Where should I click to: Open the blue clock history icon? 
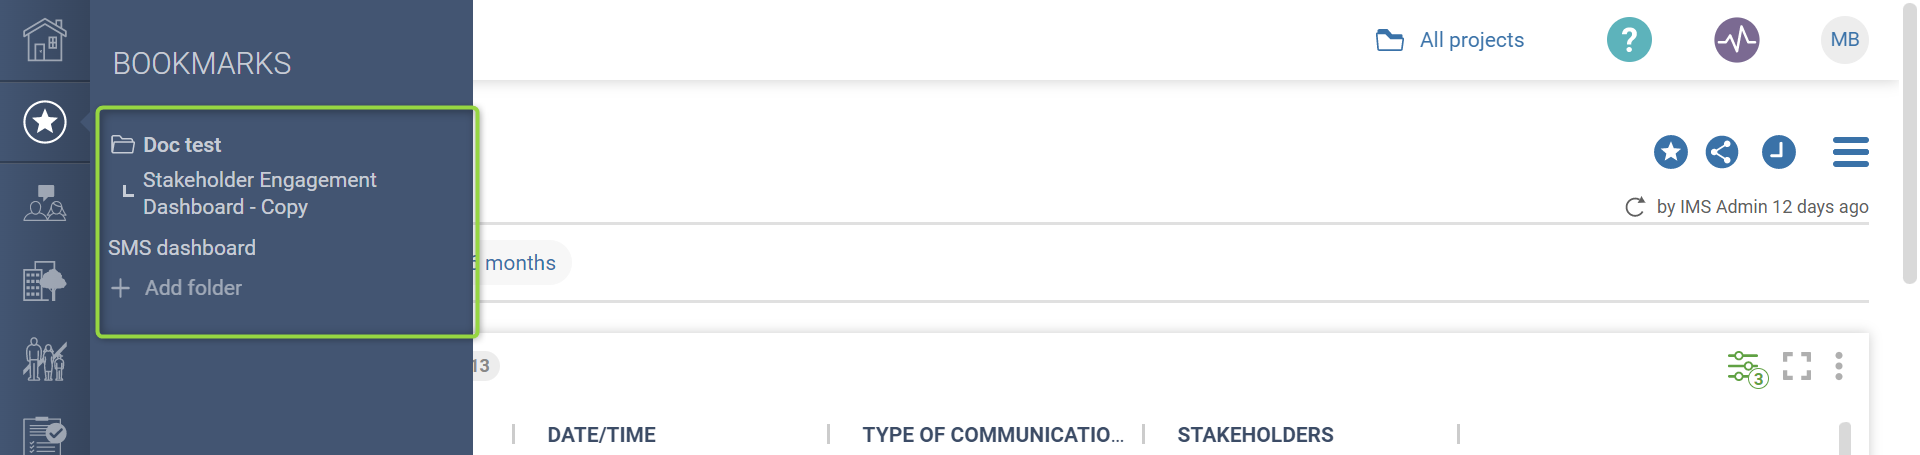click(1778, 152)
